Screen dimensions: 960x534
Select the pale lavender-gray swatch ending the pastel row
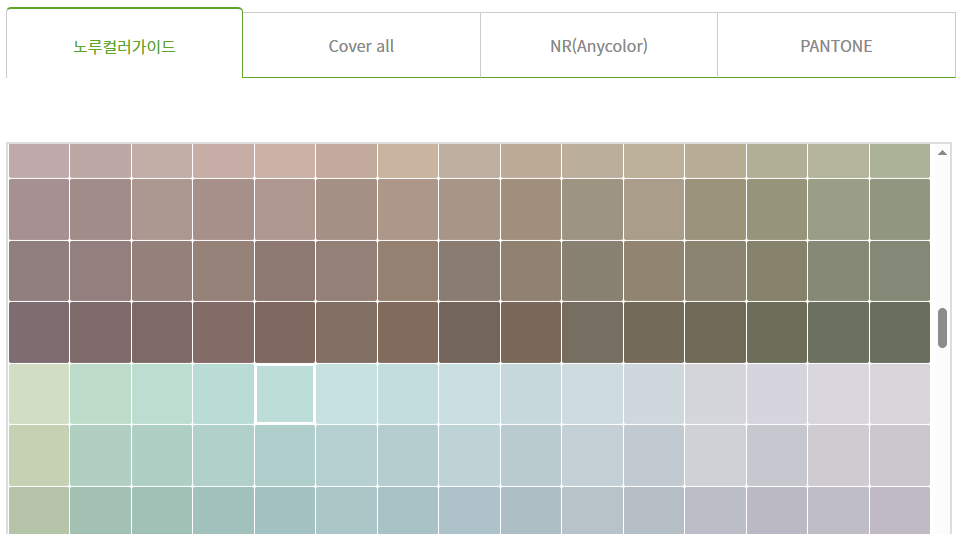(x=899, y=394)
